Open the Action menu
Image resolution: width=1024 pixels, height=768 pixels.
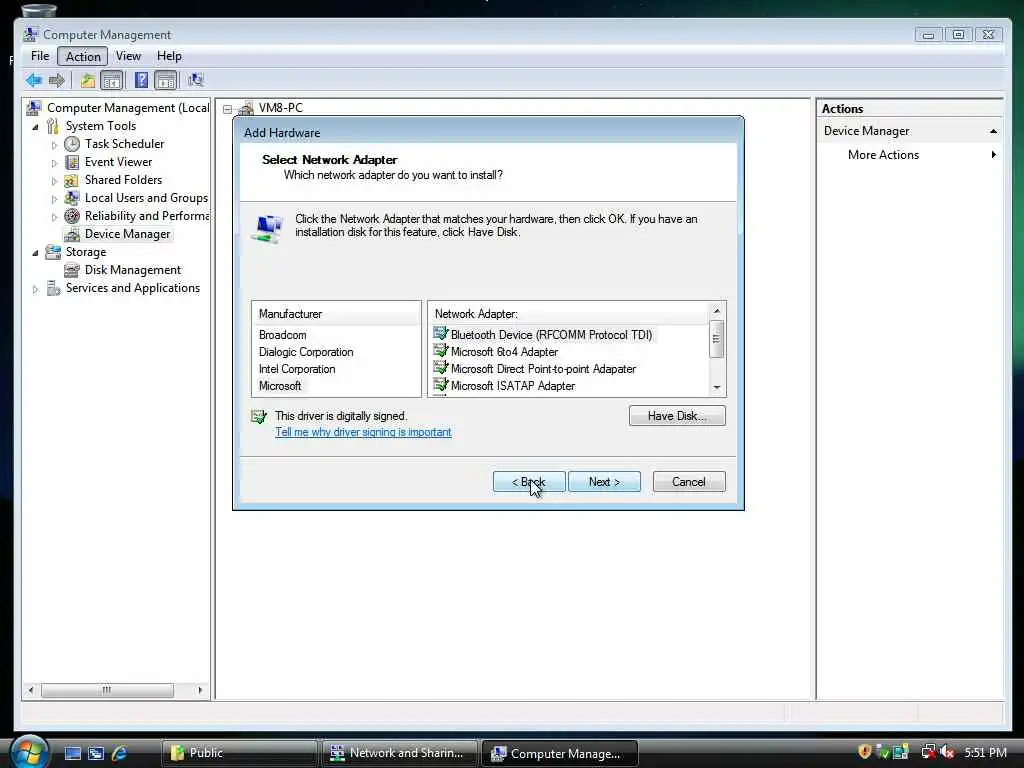83,57
